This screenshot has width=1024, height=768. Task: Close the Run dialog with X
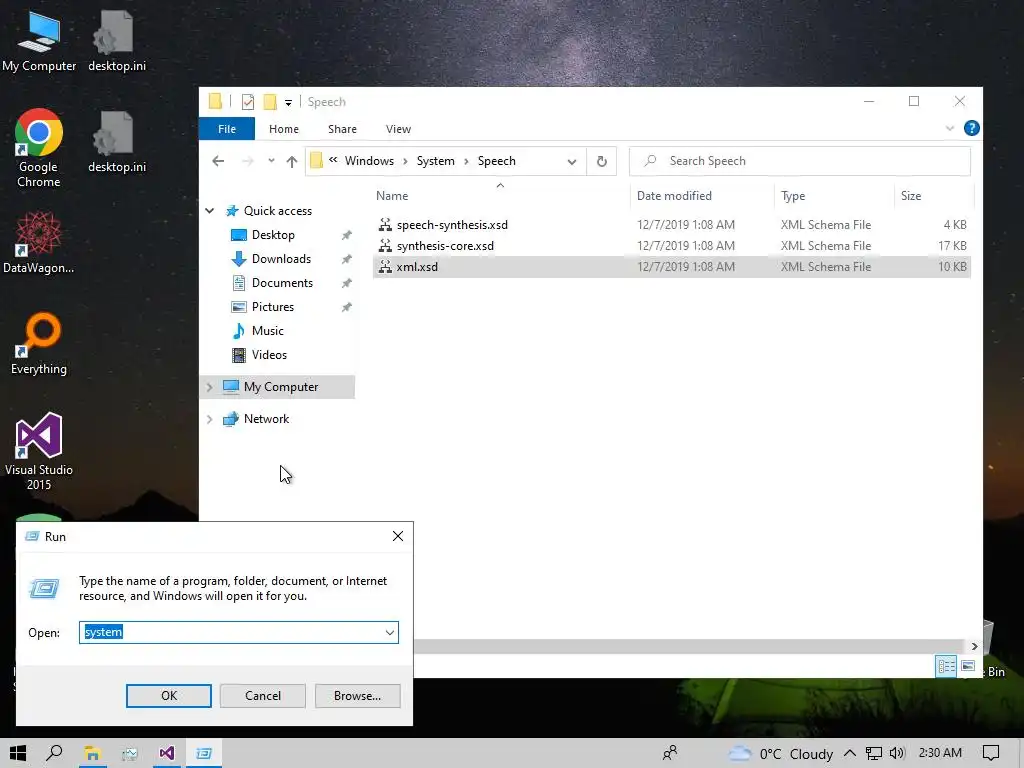(398, 536)
